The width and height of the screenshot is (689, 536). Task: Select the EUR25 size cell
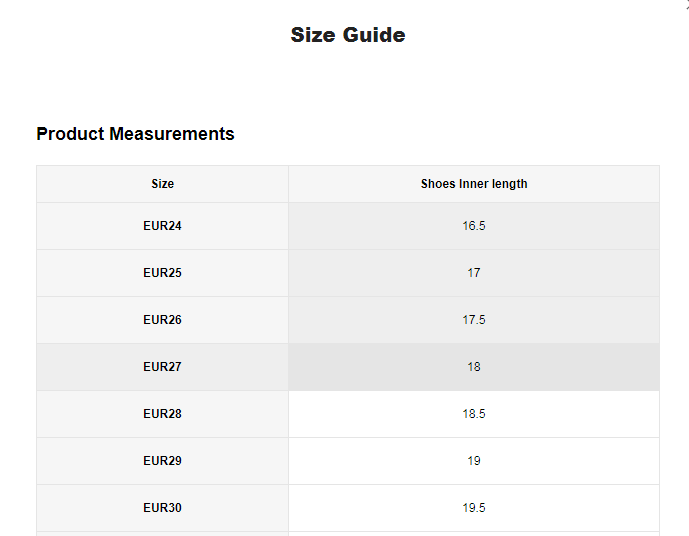point(162,273)
